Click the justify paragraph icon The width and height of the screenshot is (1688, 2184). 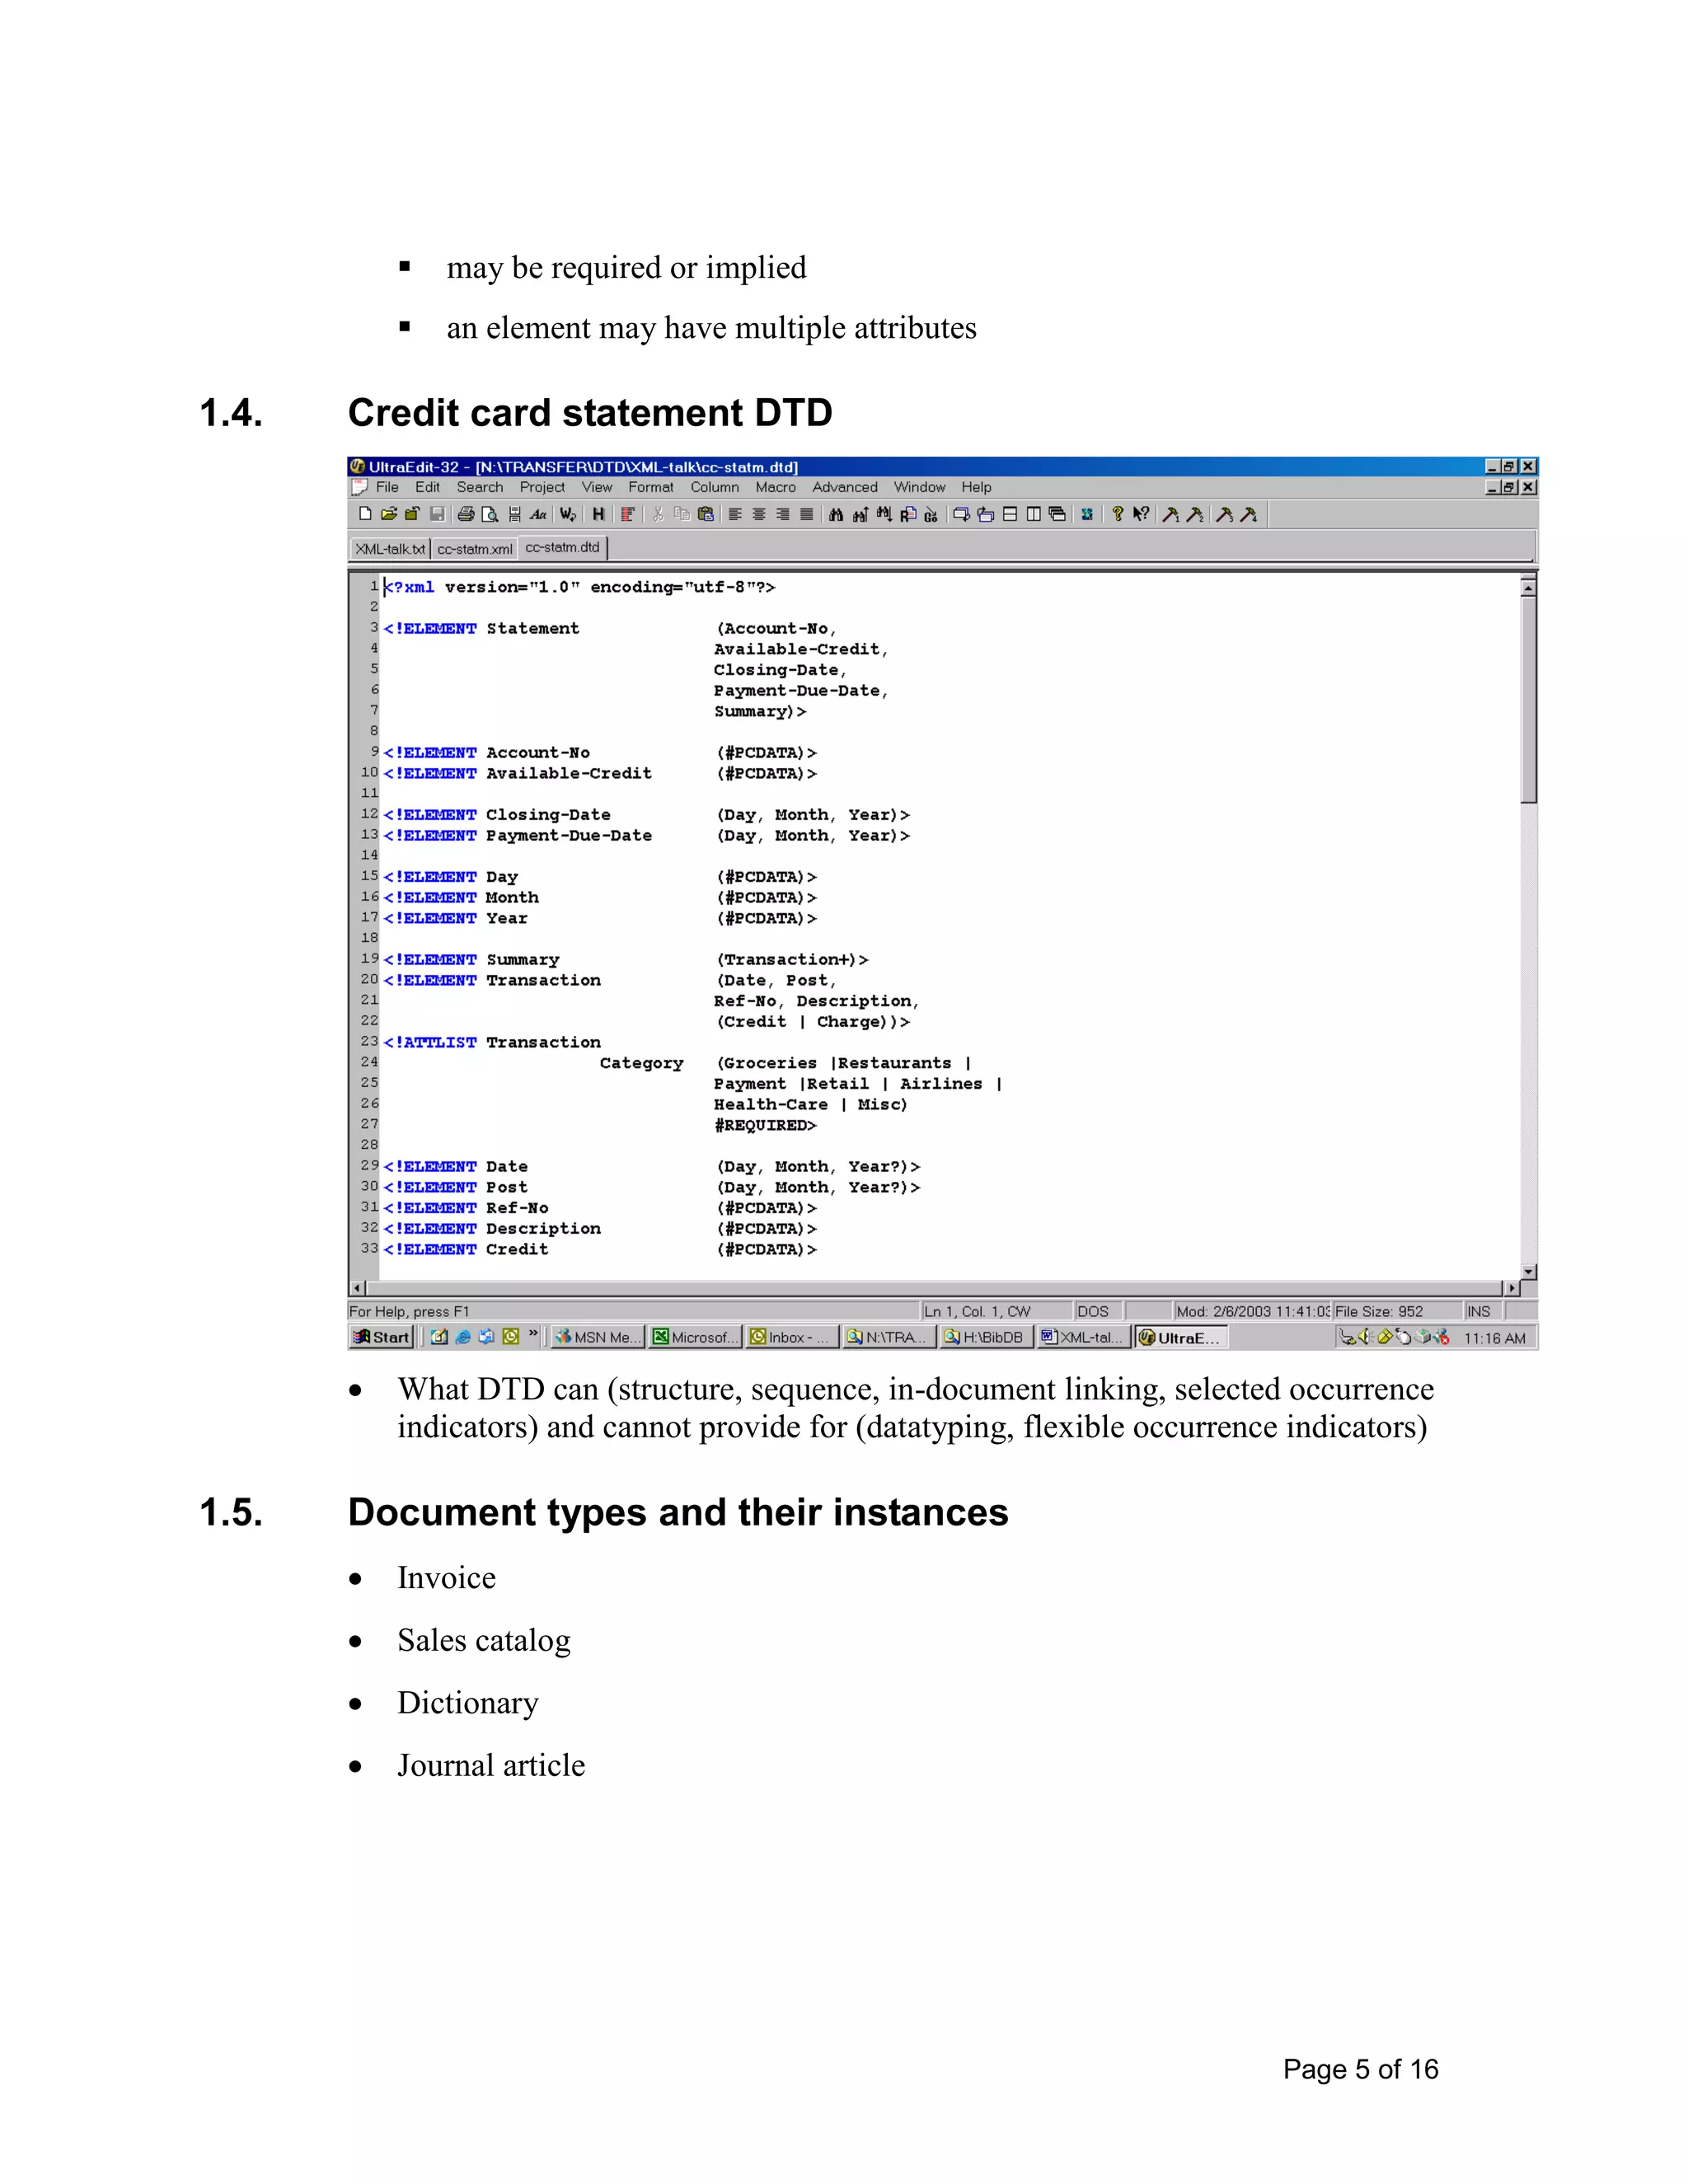(x=807, y=514)
